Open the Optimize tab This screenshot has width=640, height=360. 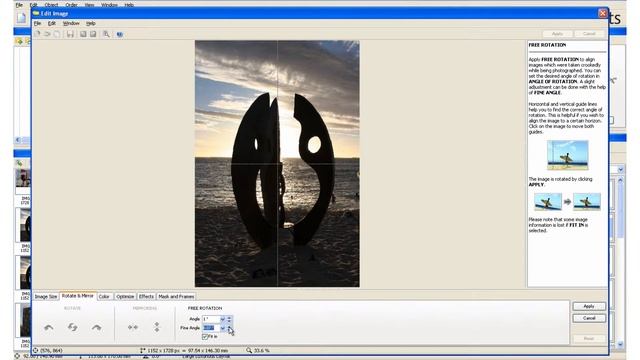pos(125,297)
